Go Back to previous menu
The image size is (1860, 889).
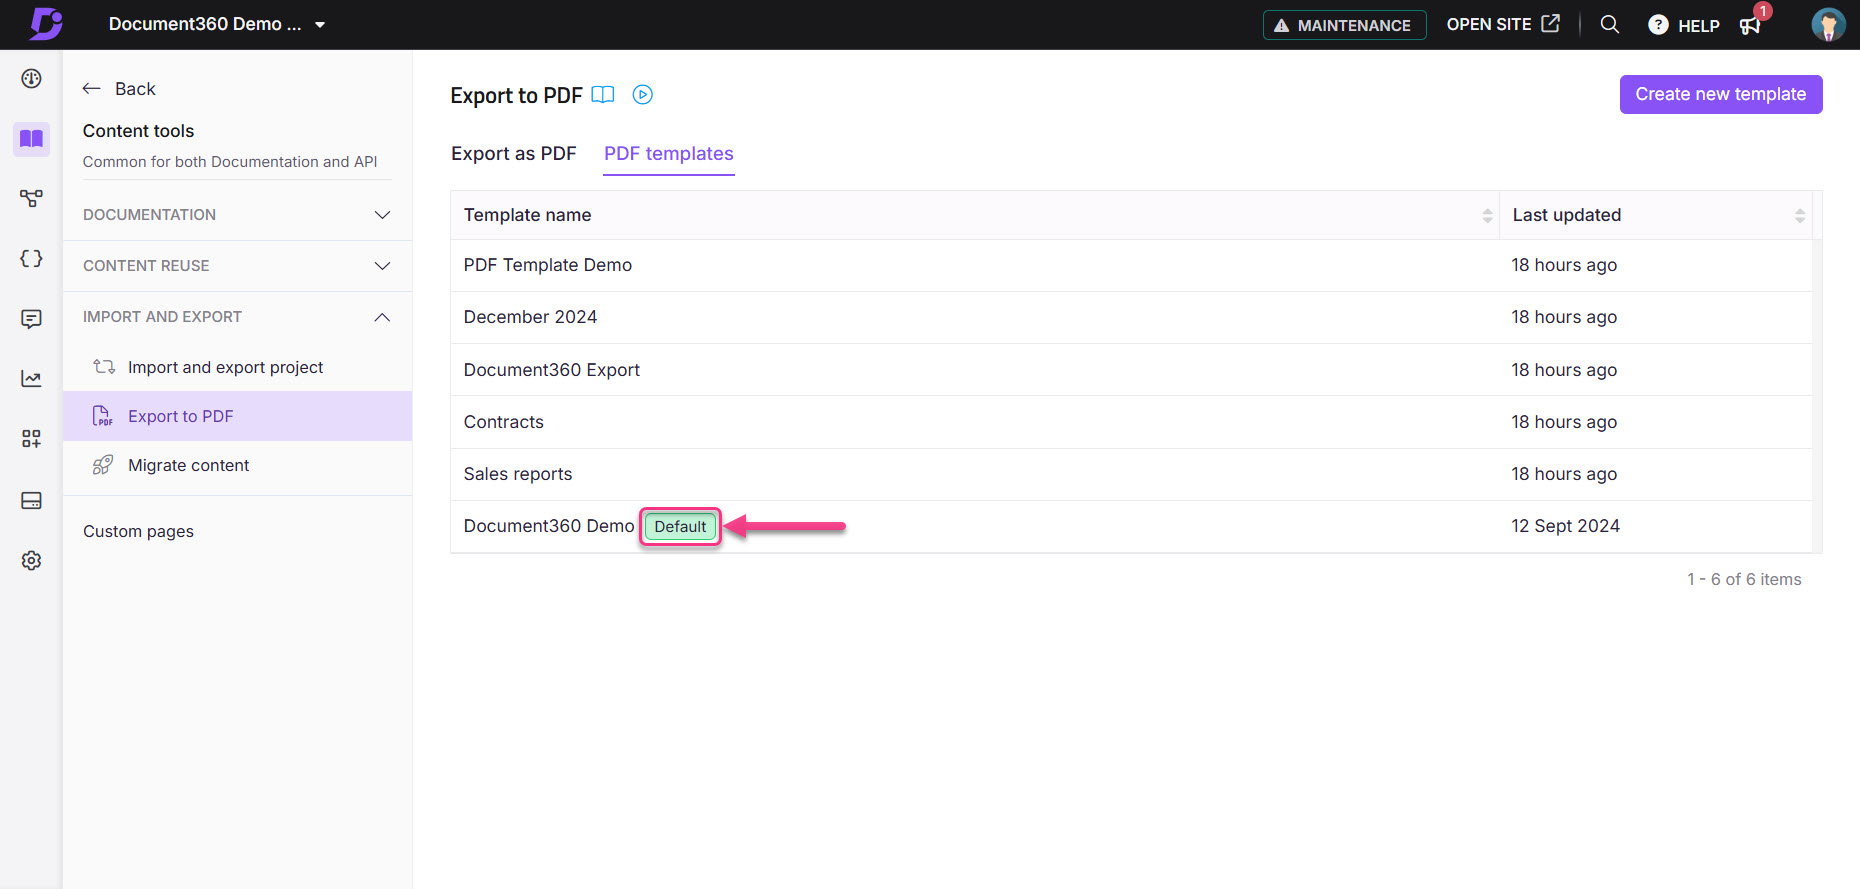(119, 89)
